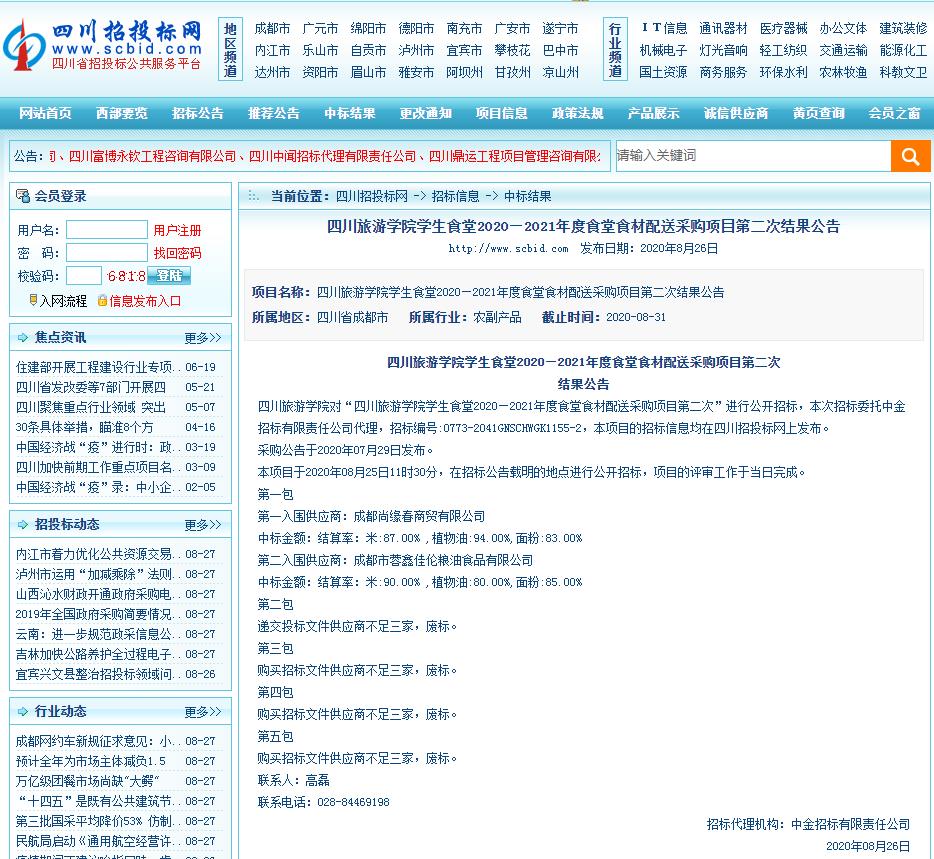934x859 pixels.
Task: Click the 四川招投标网 site logo
Action: [x=104, y=45]
